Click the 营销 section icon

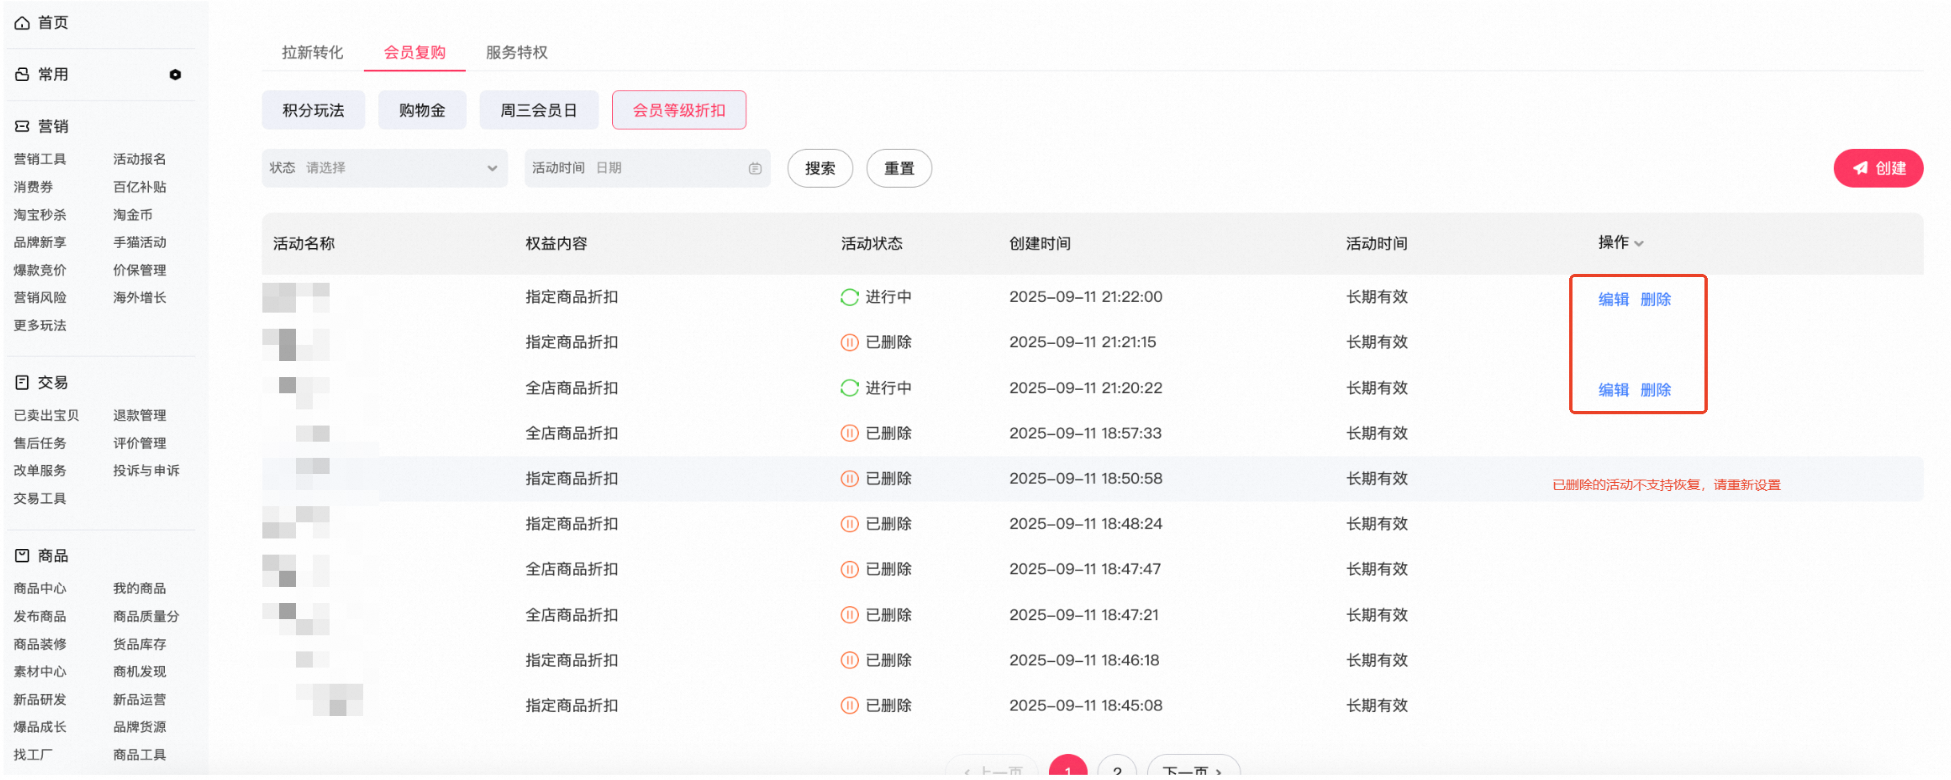(22, 126)
